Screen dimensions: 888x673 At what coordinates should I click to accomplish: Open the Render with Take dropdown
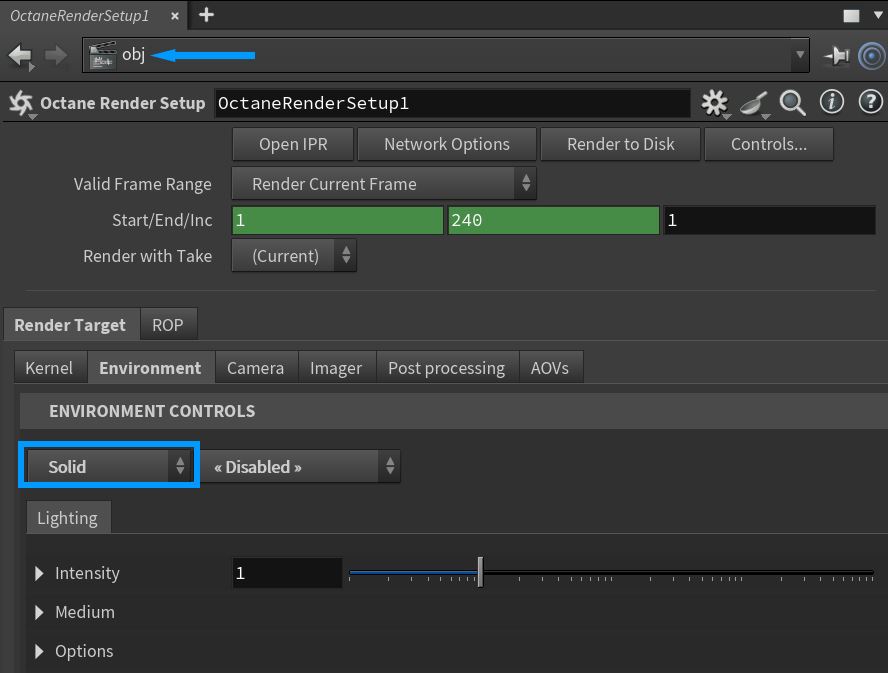click(294, 256)
